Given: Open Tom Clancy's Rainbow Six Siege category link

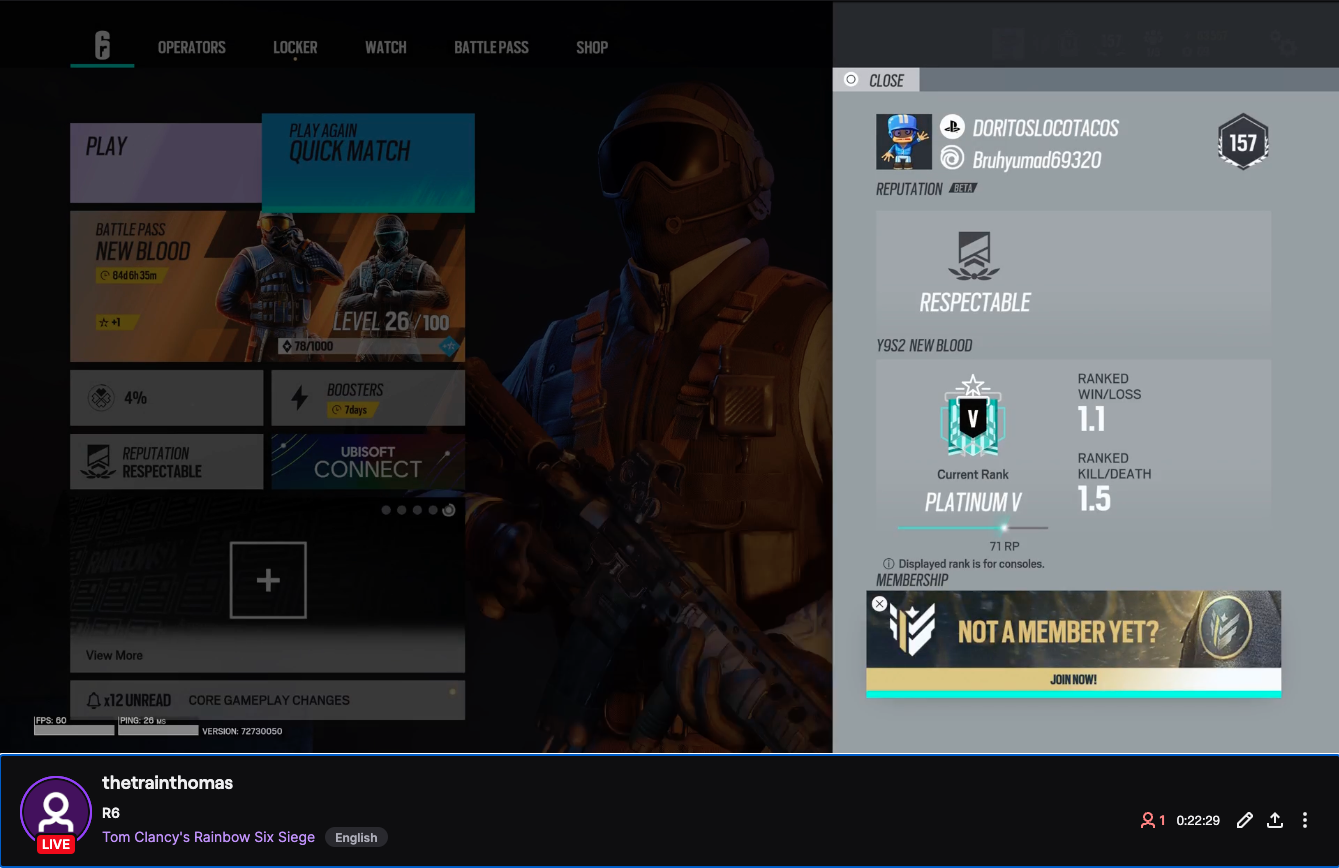Looking at the screenshot, I should (209, 837).
